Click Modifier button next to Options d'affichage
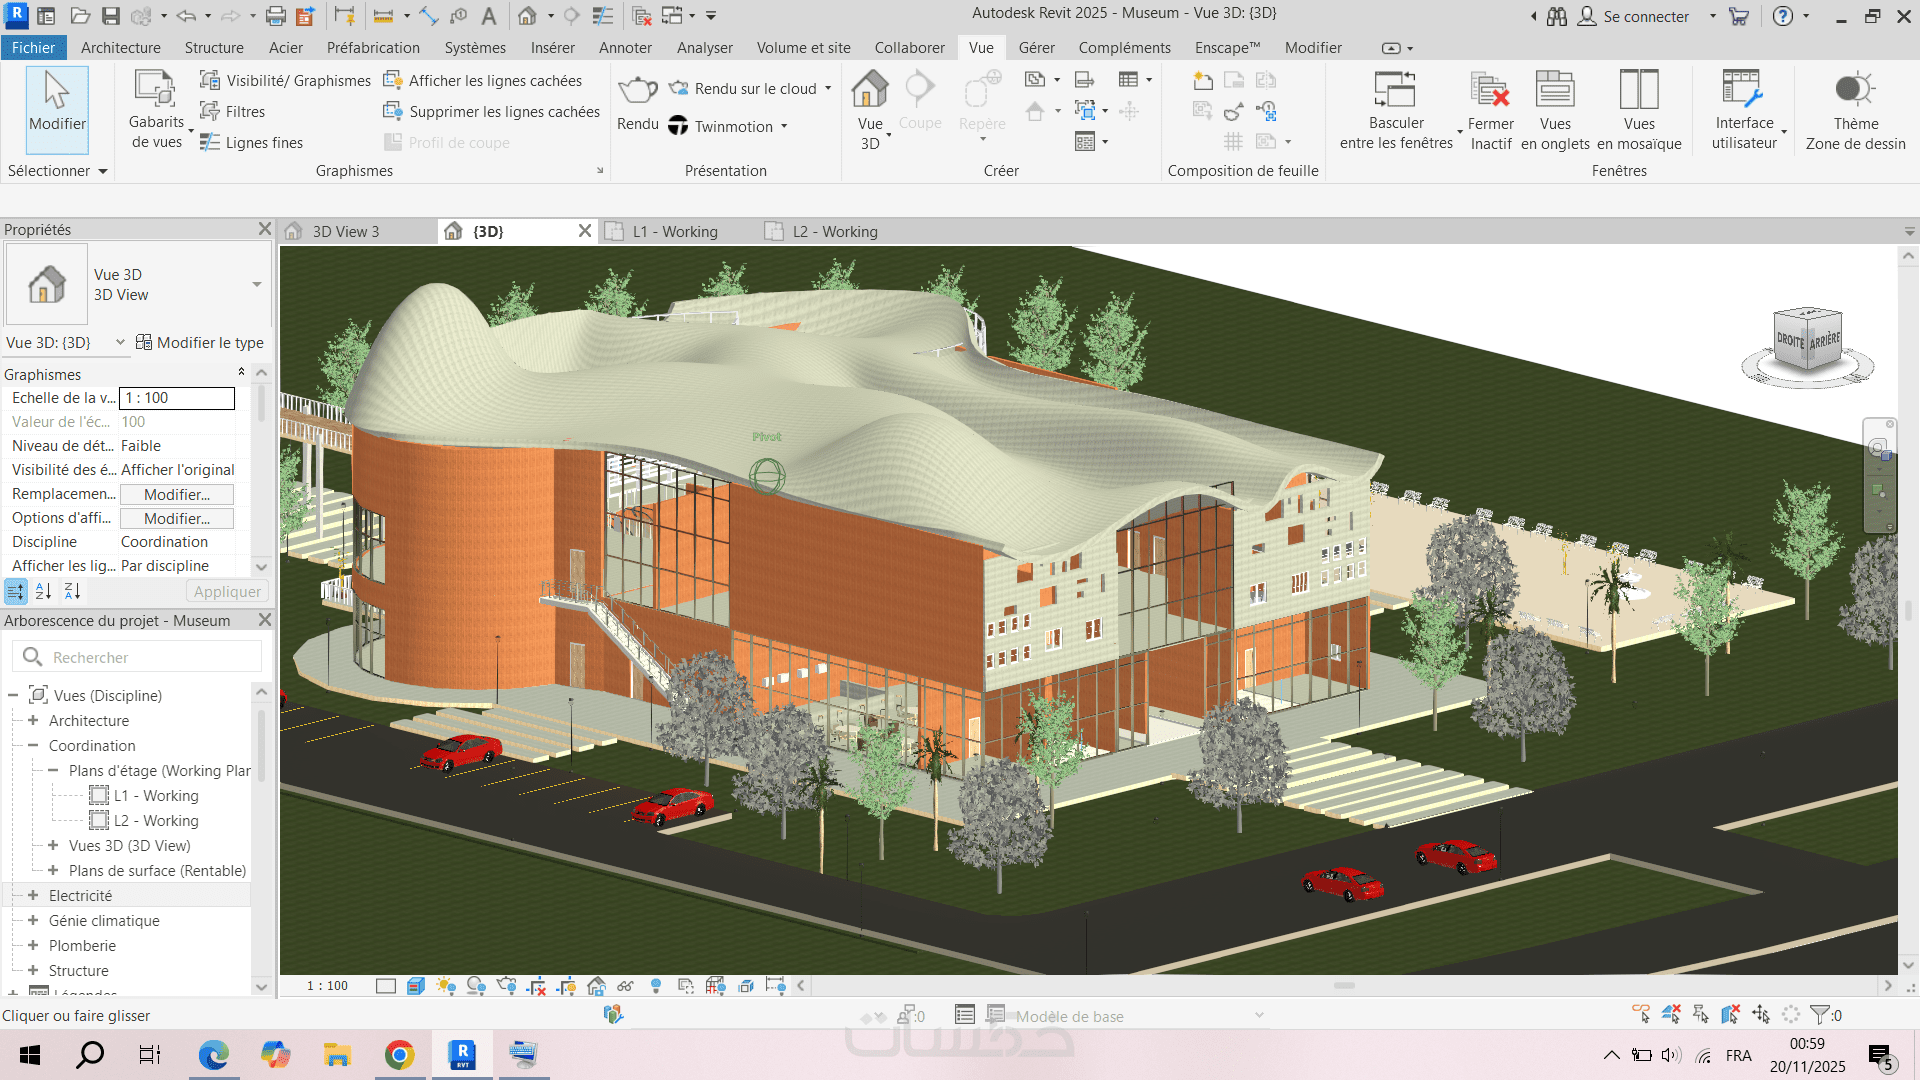The height and width of the screenshot is (1080, 1920). [x=177, y=518]
